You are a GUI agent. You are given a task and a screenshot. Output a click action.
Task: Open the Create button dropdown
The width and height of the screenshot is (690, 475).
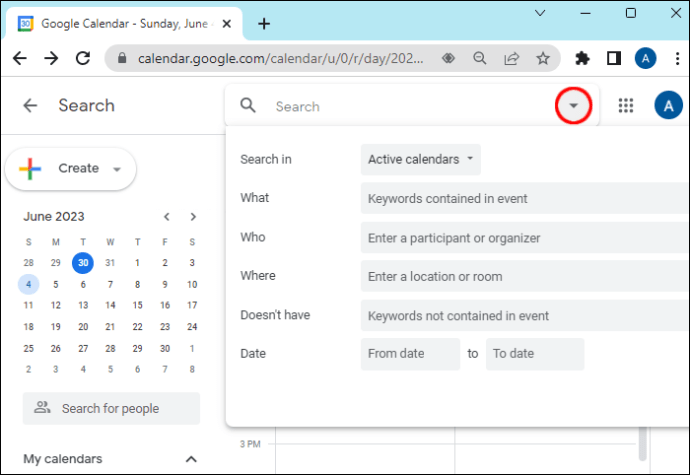pyautogui.click(x=117, y=169)
